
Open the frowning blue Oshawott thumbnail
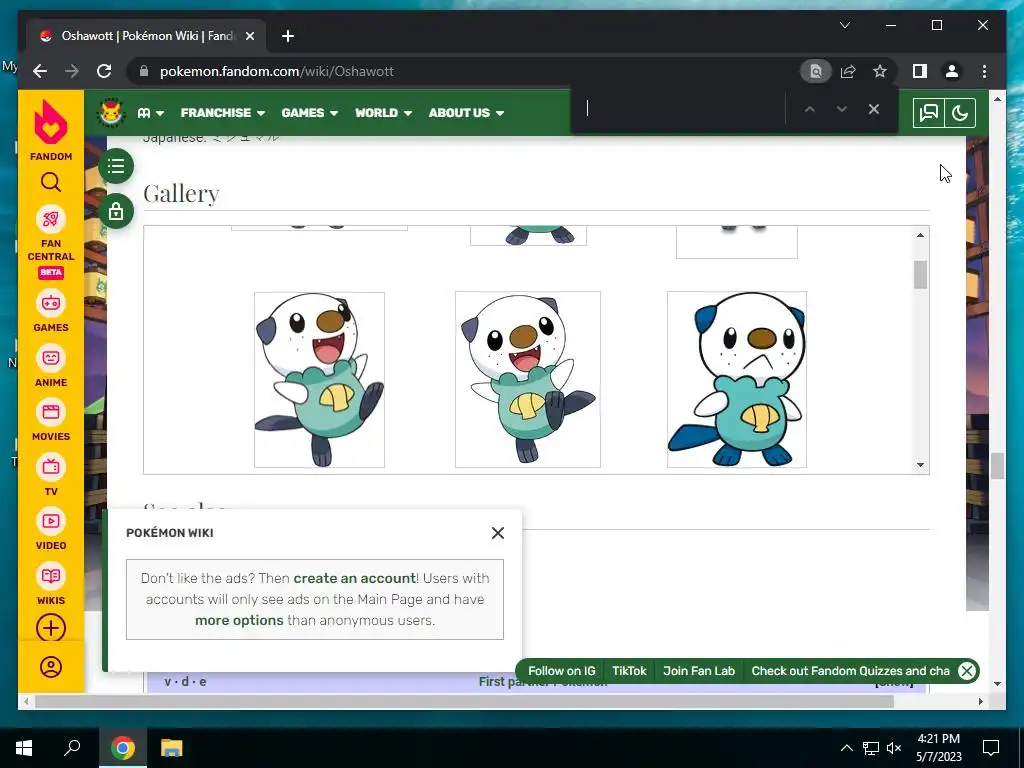[737, 379]
